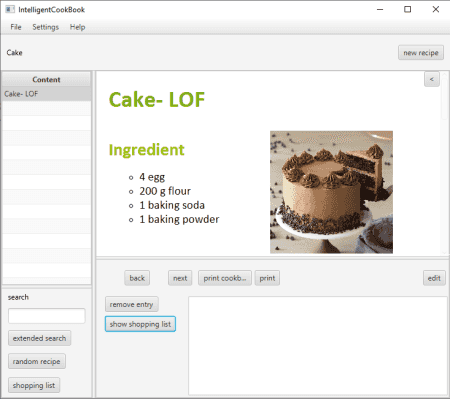Collapse the recipe panel with the < button
450x399 pixels.
tap(432, 79)
